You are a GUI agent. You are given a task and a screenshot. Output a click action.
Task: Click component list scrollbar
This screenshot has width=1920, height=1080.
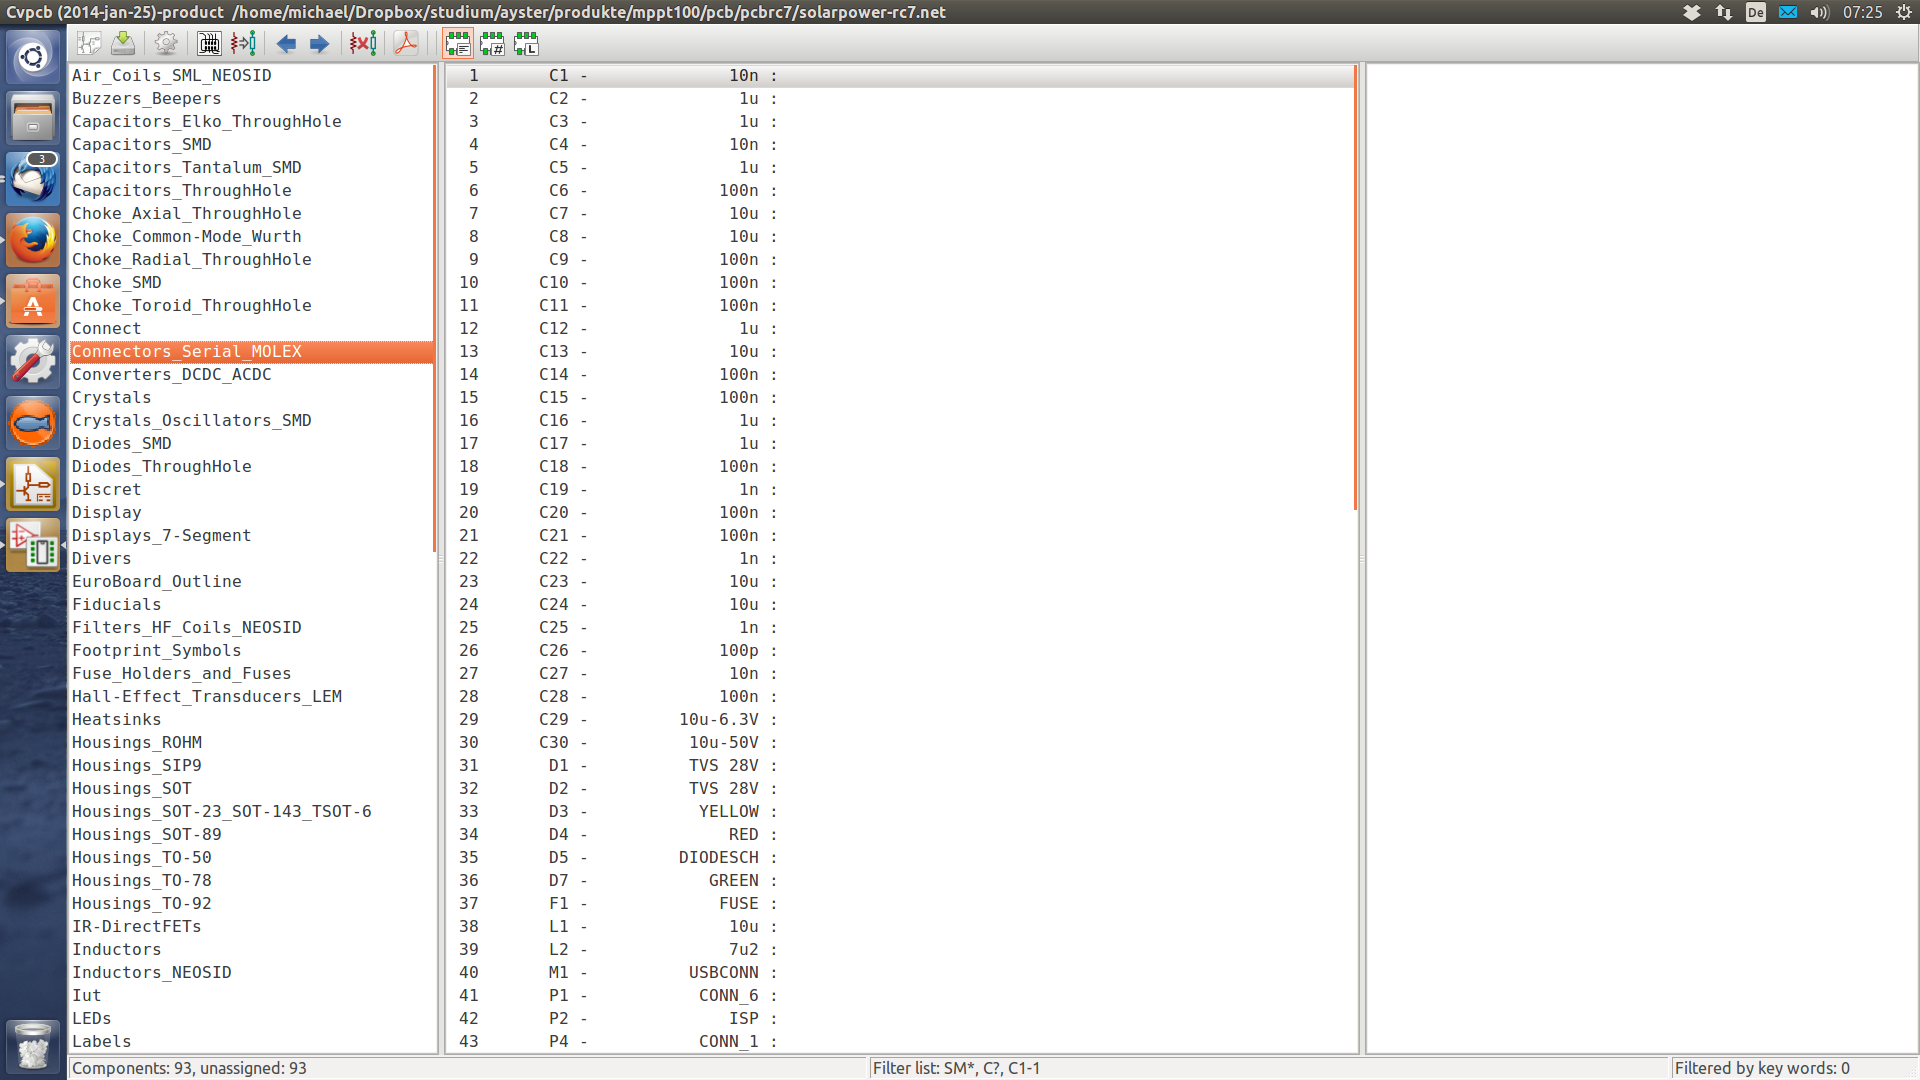coord(1355,290)
